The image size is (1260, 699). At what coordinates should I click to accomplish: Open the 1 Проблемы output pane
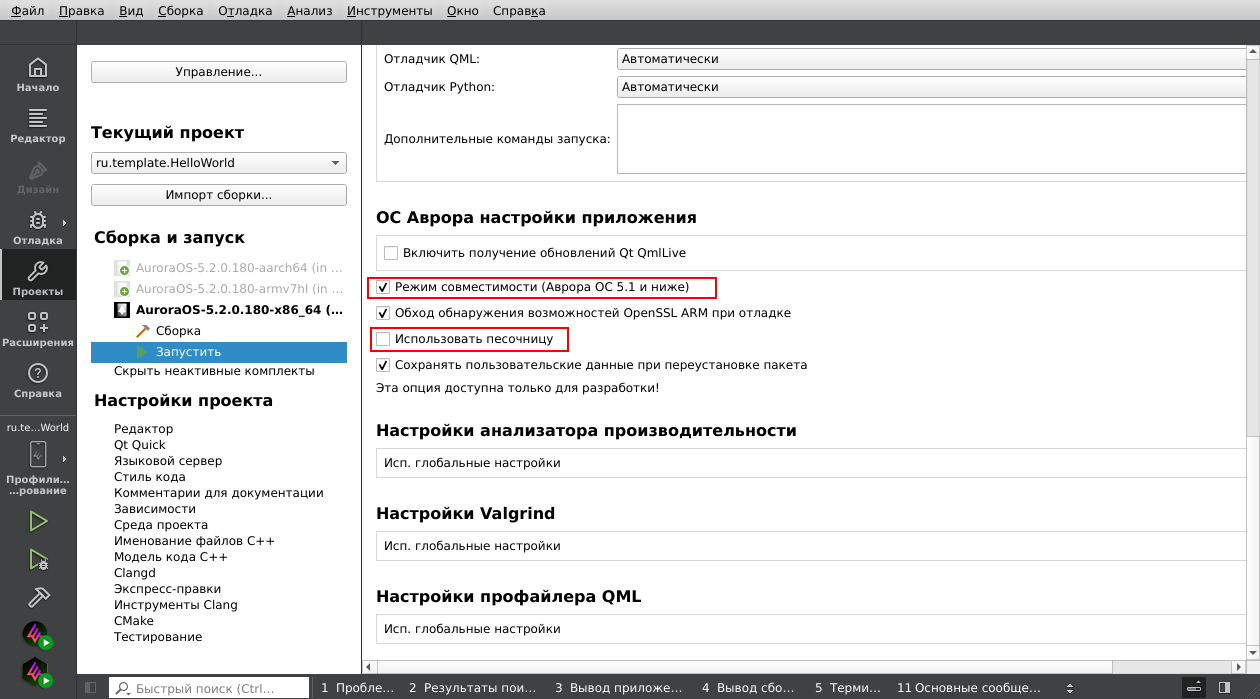pyautogui.click(x=358, y=688)
